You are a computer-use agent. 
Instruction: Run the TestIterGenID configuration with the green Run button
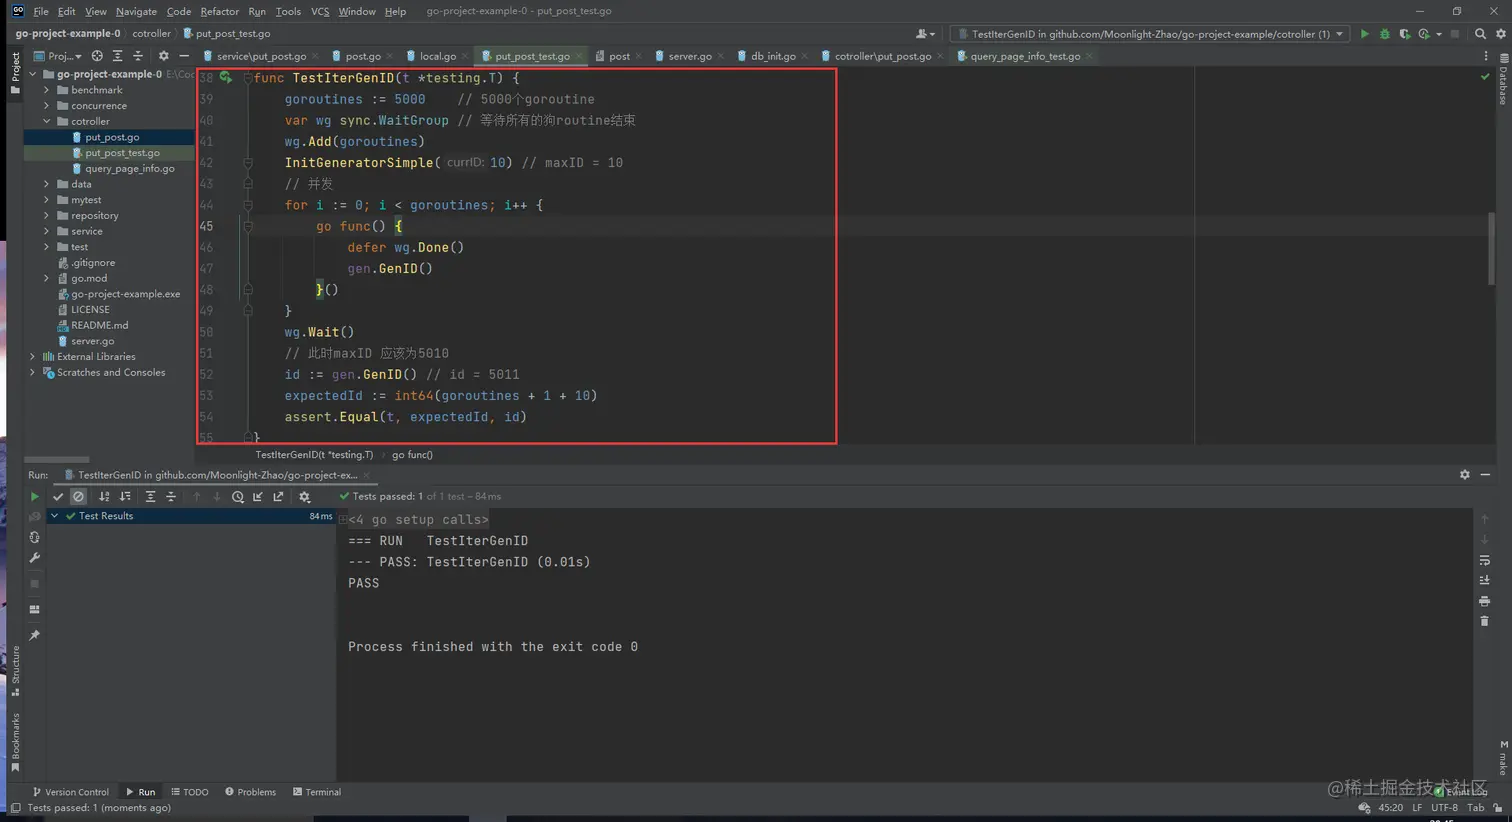coord(1364,34)
